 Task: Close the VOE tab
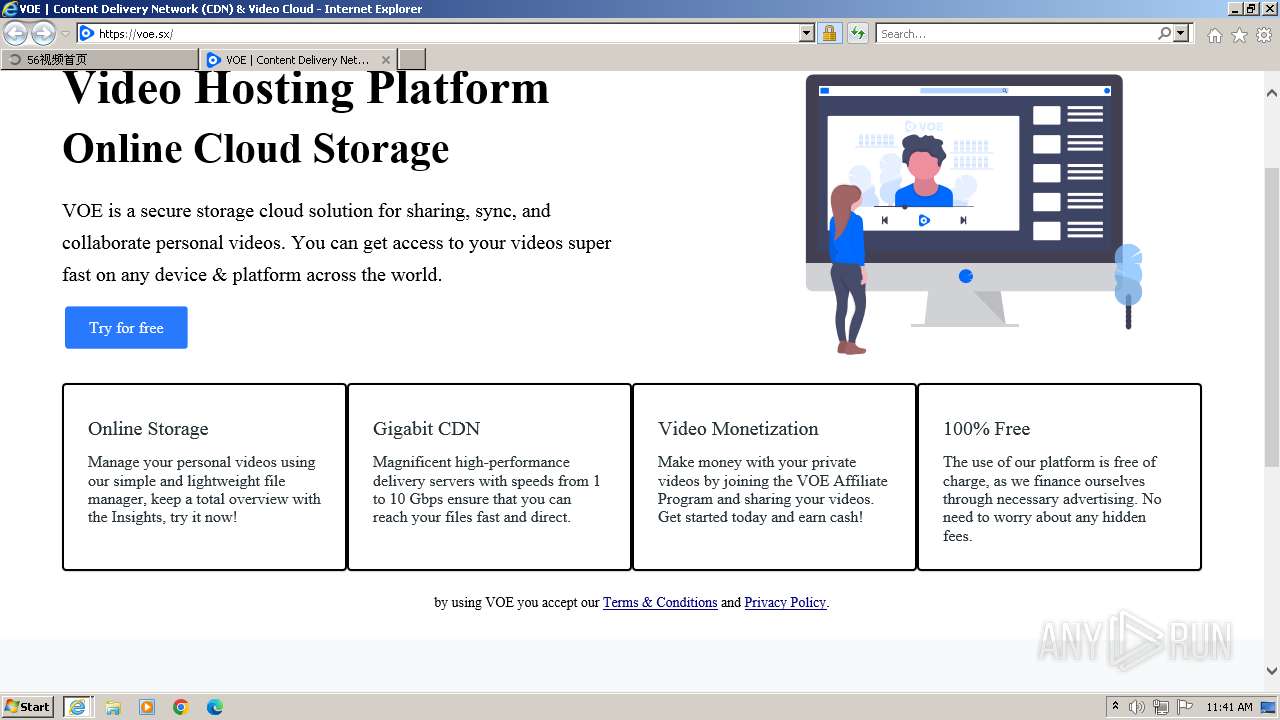tap(386, 60)
